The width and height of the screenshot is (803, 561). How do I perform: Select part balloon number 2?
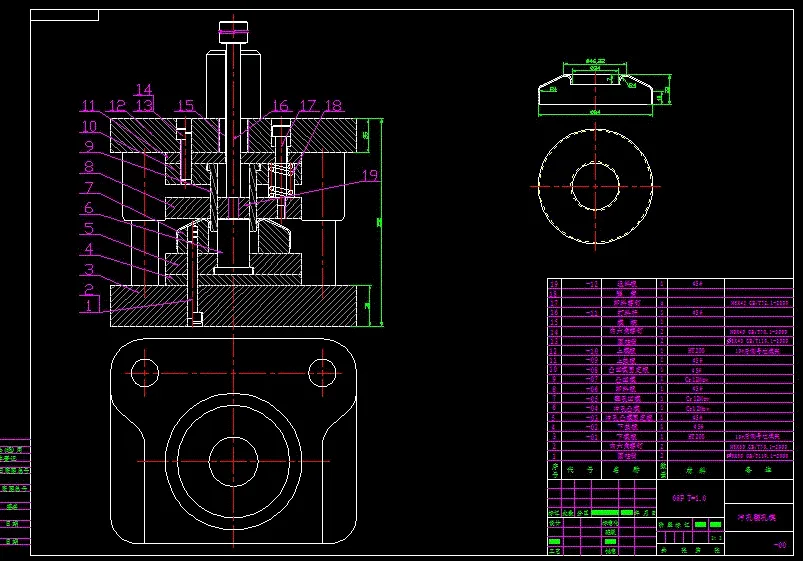[x=90, y=289]
